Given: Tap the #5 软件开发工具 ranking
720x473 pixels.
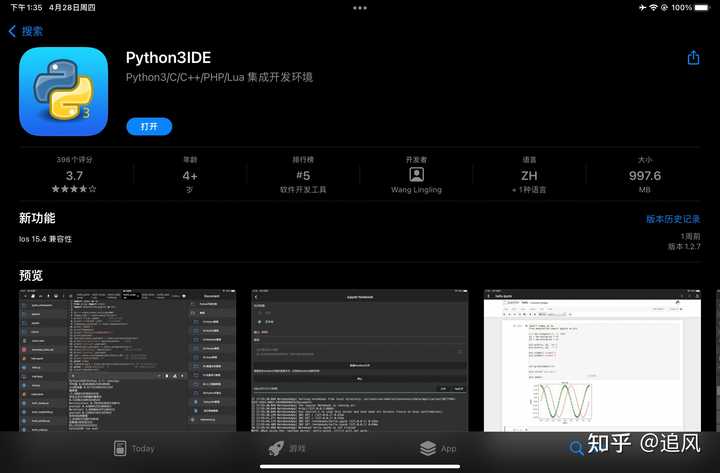Looking at the screenshot, I should (x=303, y=175).
